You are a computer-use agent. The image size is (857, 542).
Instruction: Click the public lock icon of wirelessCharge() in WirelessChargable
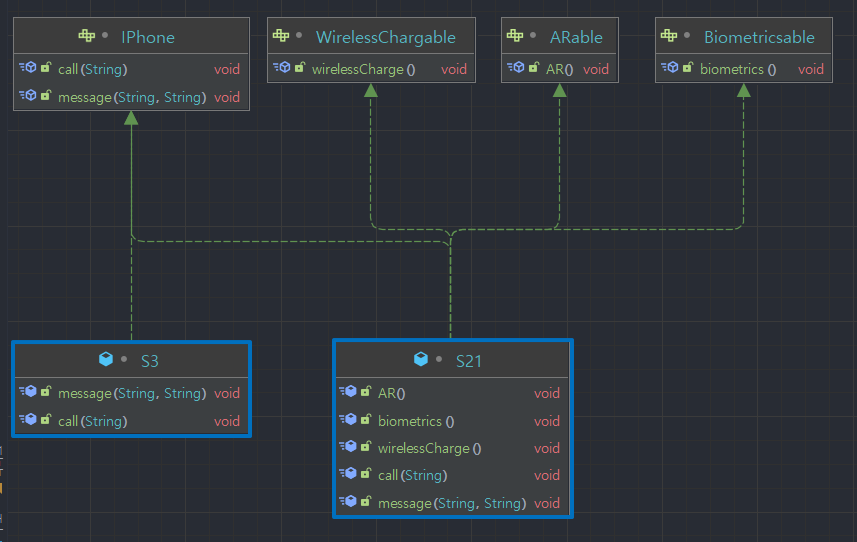pos(300,67)
